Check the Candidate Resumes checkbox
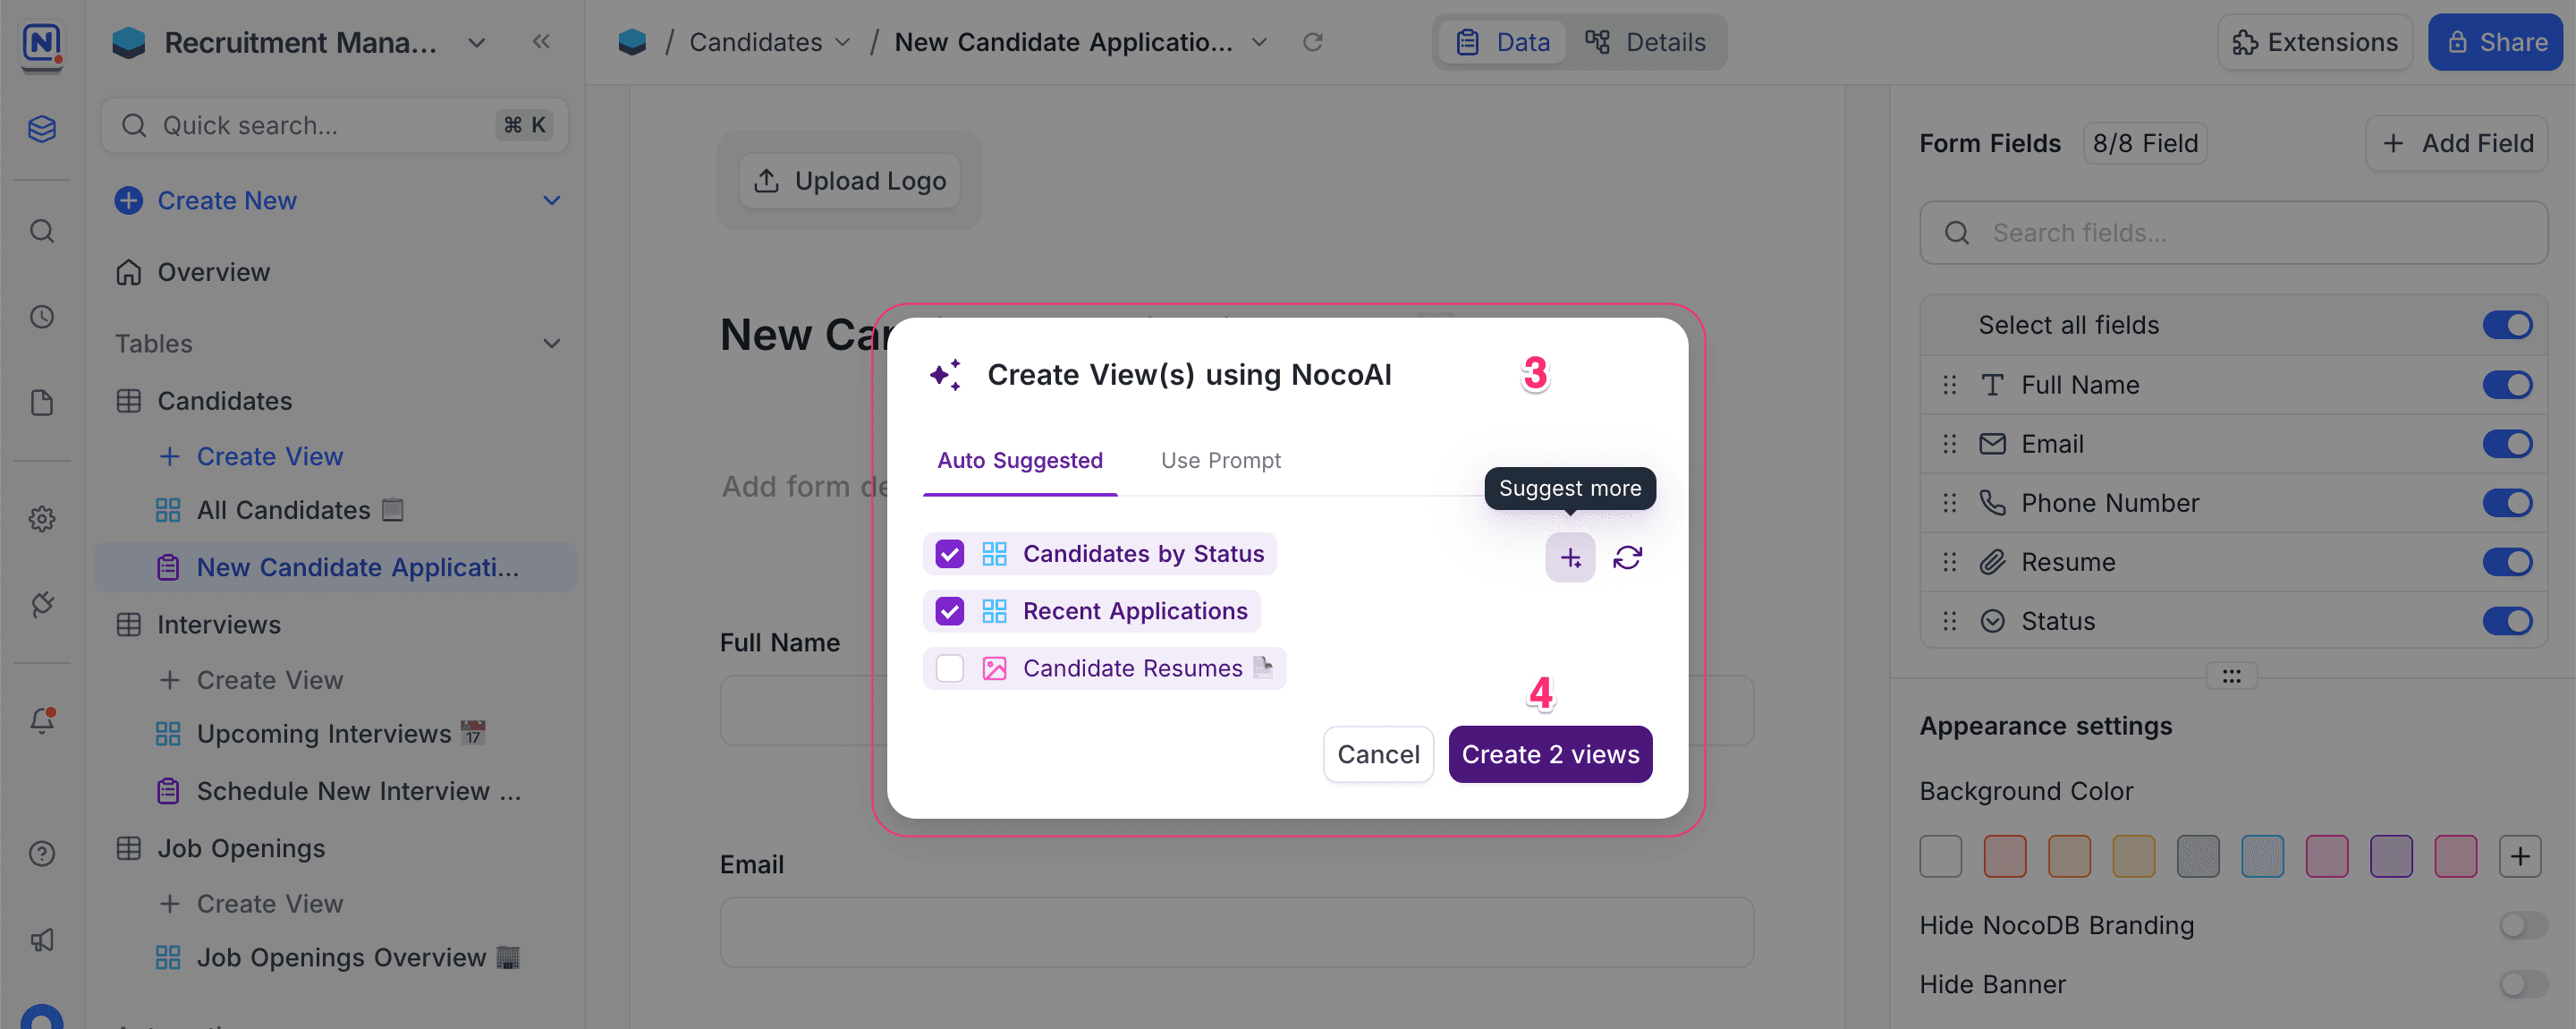2576x1029 pixels. [x=949, y=668]
